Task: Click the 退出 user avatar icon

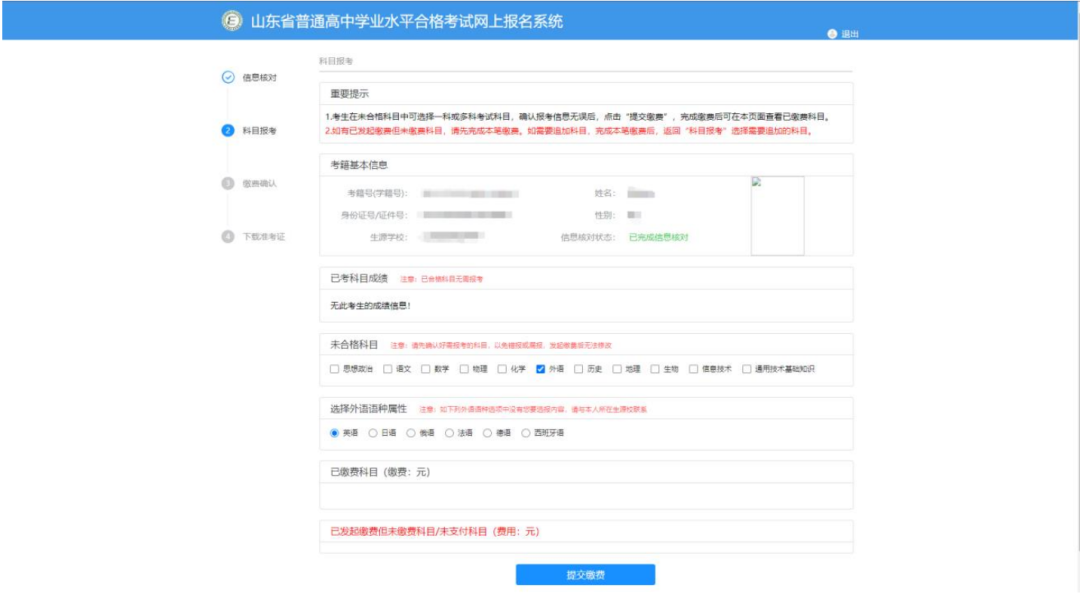Action: pyautogui.click(x=832, y=34)
